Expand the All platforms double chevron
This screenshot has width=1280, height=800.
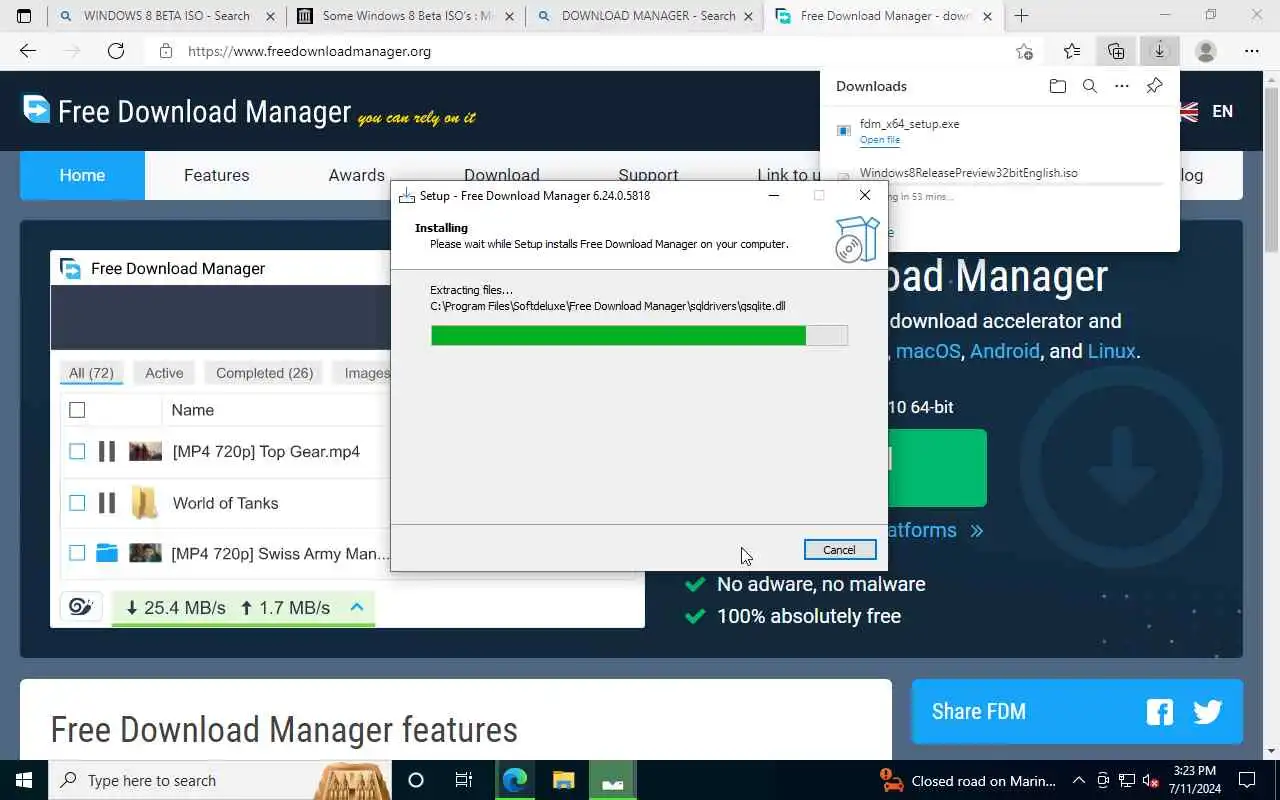(977, 531)
